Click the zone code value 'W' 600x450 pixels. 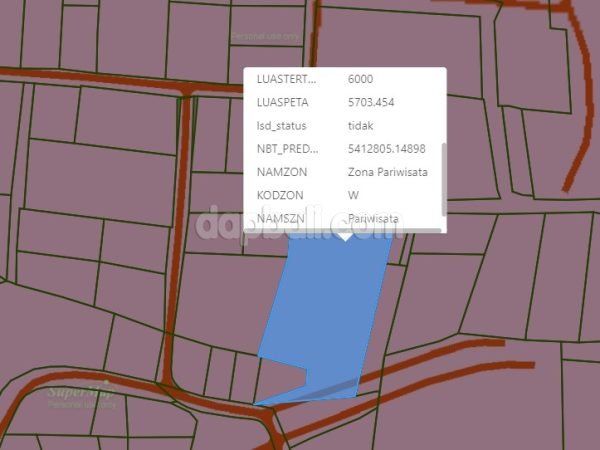point(353,195)
